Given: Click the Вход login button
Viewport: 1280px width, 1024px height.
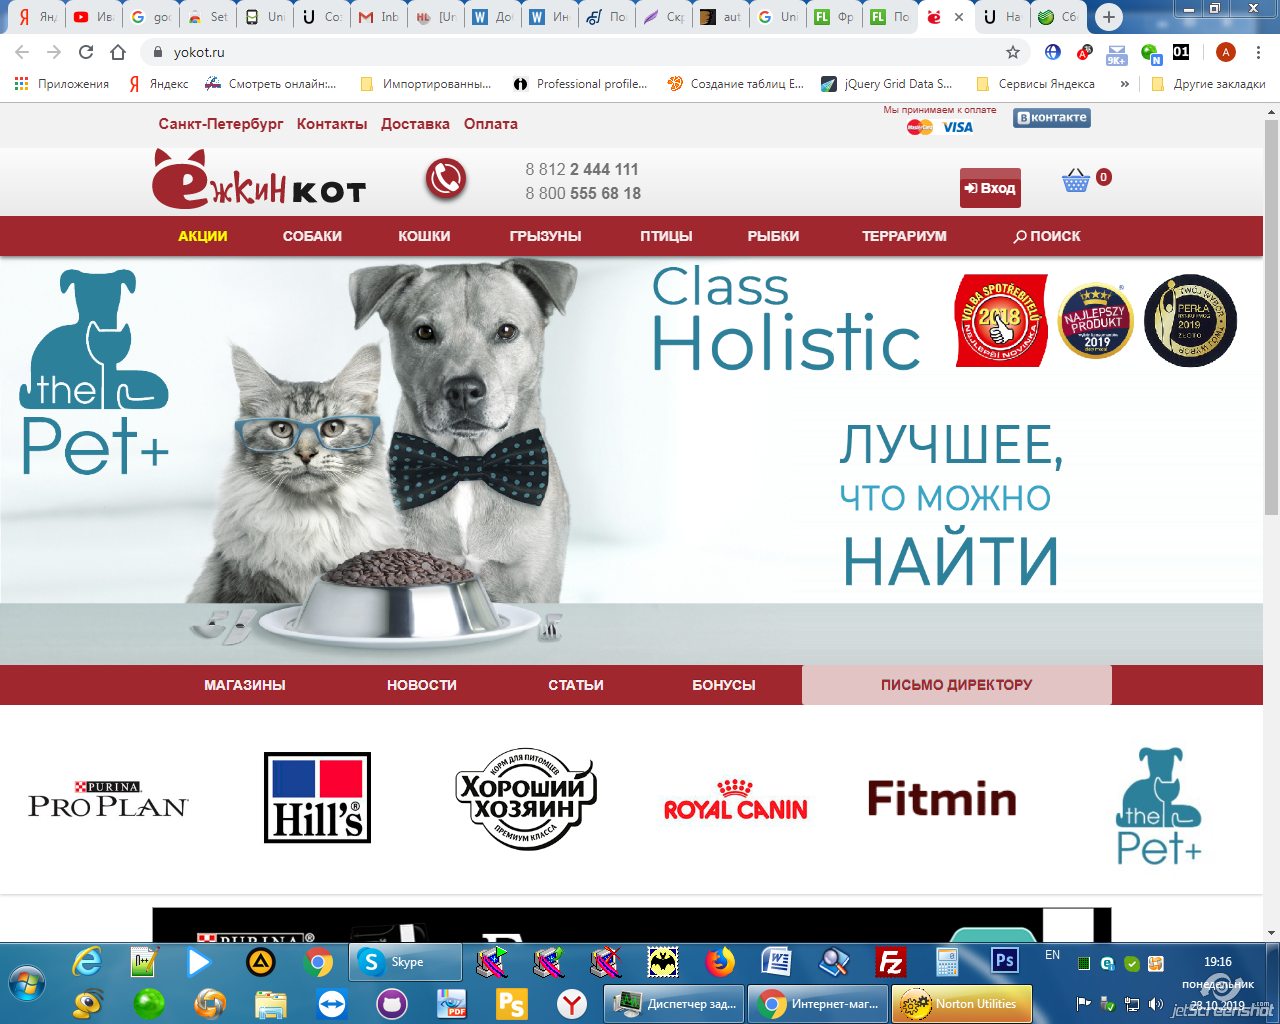Looking at the screenshot, I should (x=990, y=188).
